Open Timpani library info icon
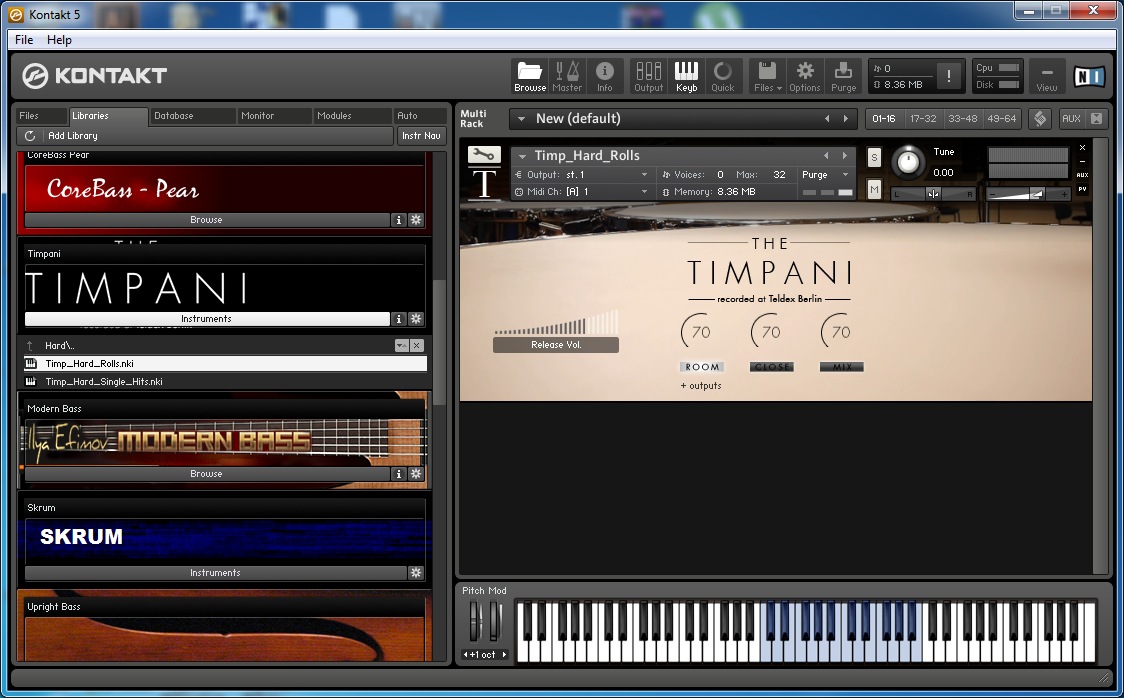This screenshot has width=1124, height=698. [x=399, y=319]
